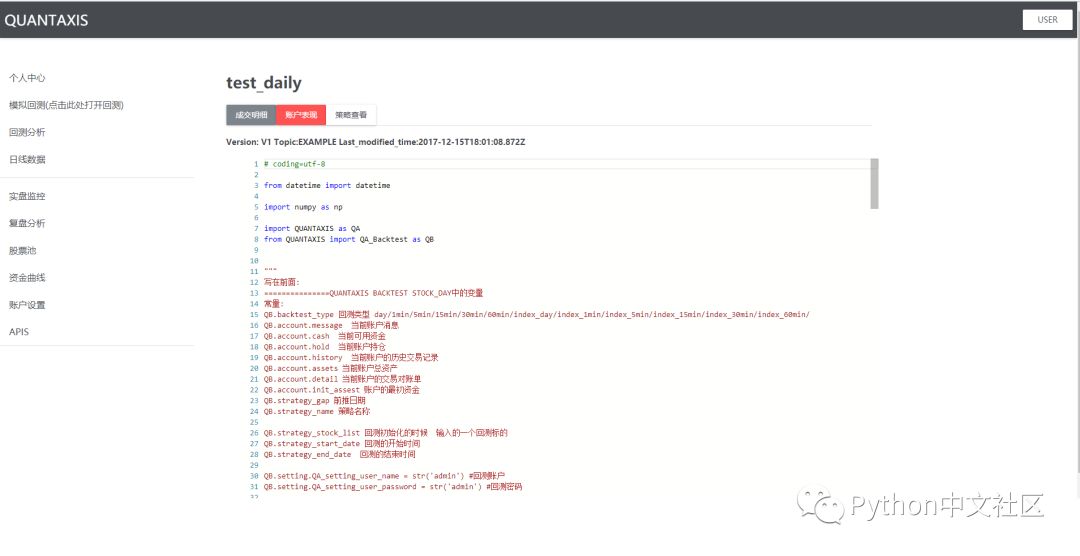The image size is (1080, 556).
Task: Go to 个人中心 in sidebar
Action: click(x=27, y=78)
